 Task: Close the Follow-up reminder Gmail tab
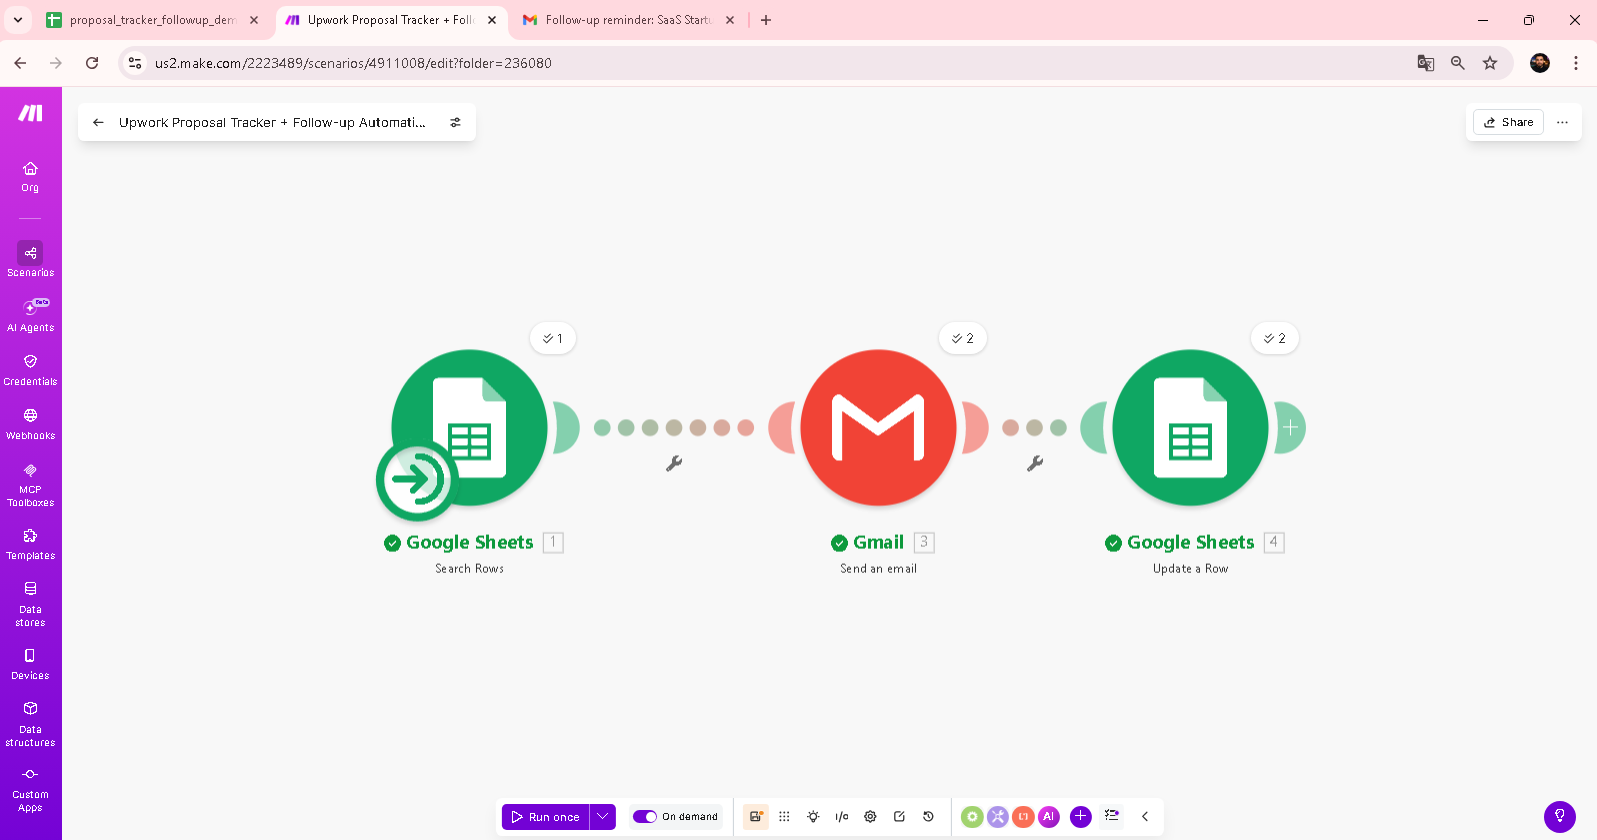tap(730, 20)
